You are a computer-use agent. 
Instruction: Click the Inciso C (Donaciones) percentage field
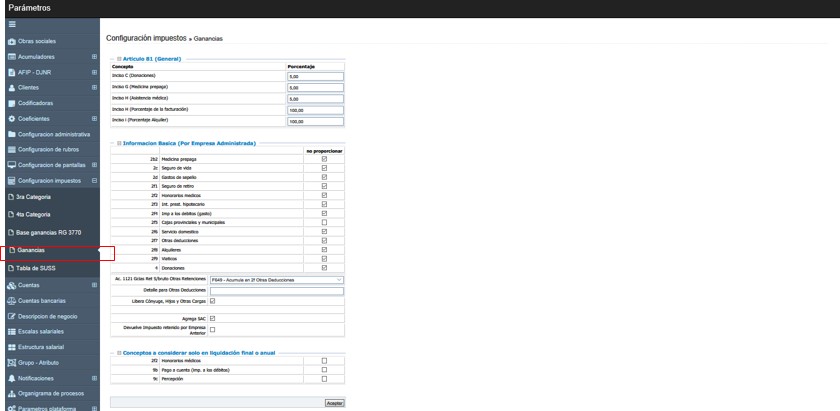315,76
